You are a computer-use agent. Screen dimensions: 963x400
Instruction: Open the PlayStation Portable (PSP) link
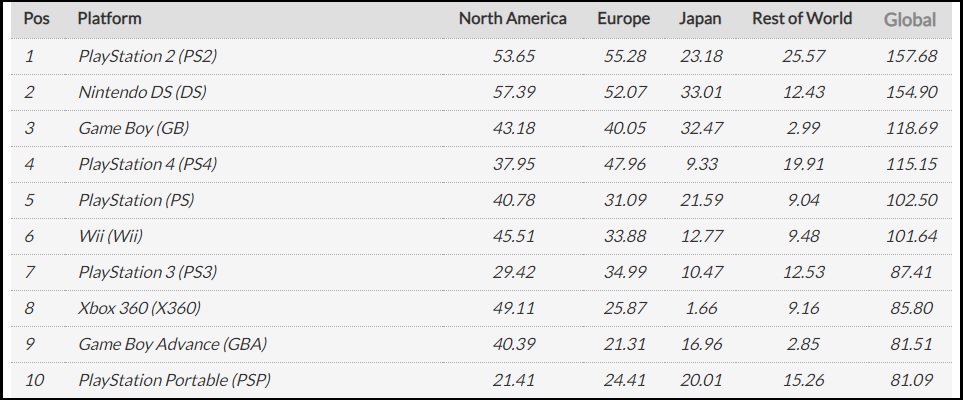click(x=174, y=380)
